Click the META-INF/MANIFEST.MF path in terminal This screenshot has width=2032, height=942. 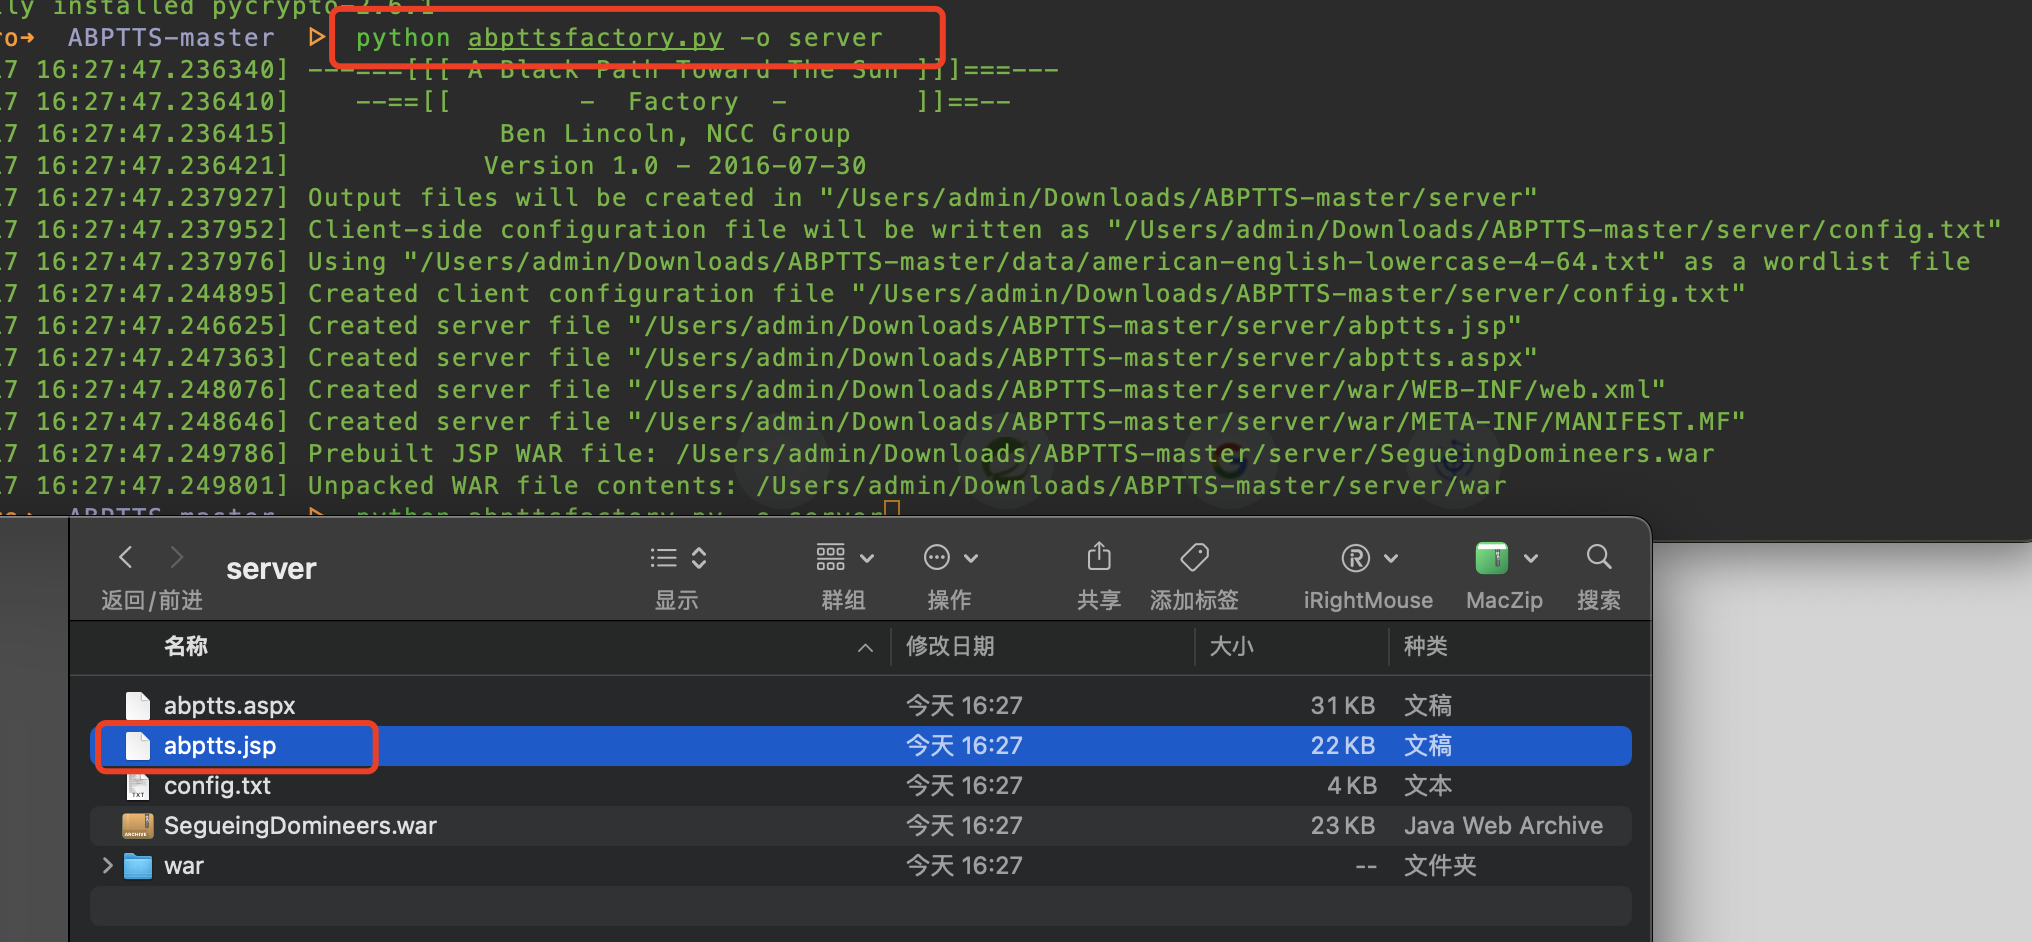[1187, 422]
